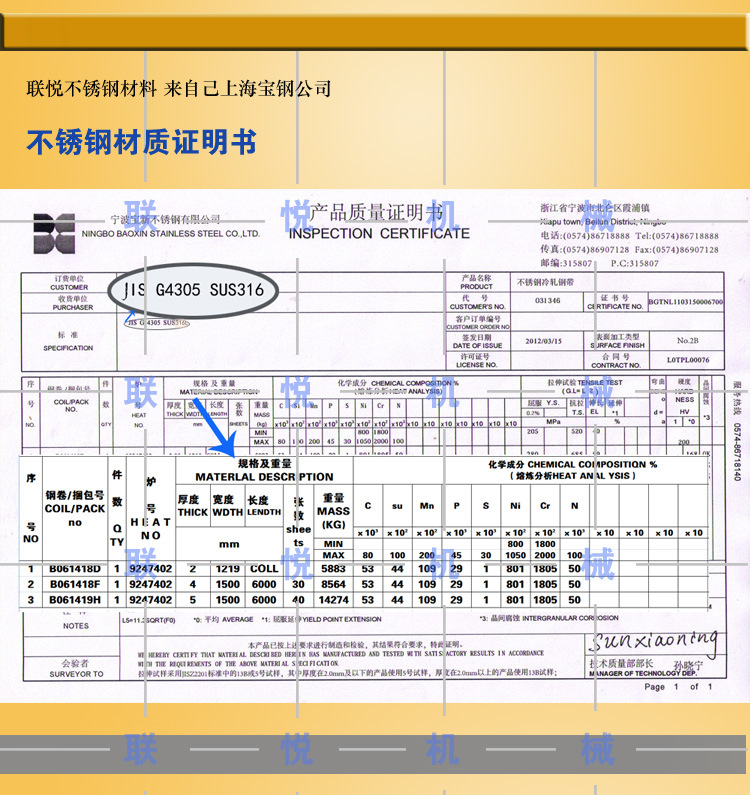Click the 'COLL' length cell

click(x=264, y=569)
